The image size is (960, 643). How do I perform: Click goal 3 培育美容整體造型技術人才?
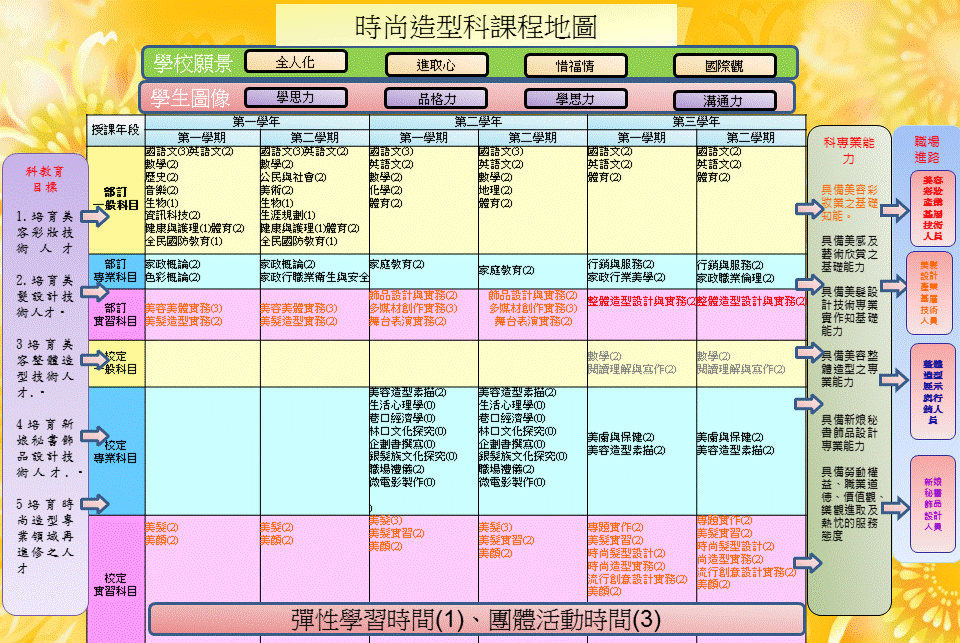click(45, 368)
